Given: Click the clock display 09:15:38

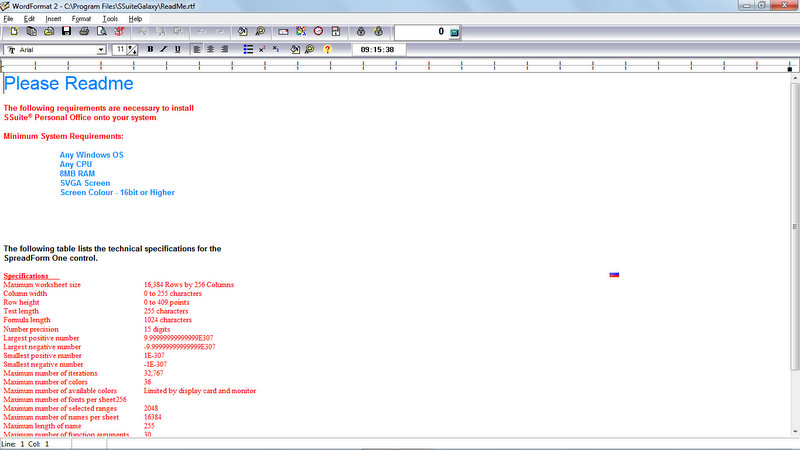Looking at the screenshot, I should pyautogui.click(x=378, y=49).
